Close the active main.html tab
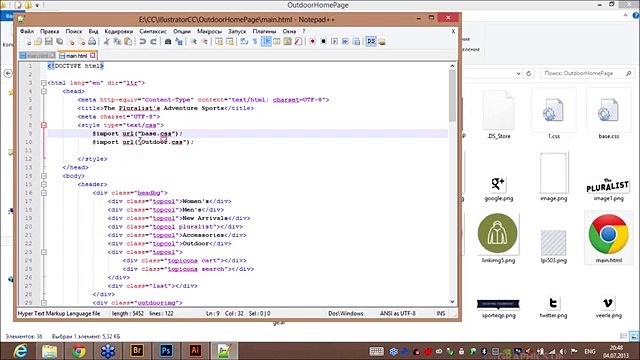Viewport: 640px width, 360px height. (93, 55)
